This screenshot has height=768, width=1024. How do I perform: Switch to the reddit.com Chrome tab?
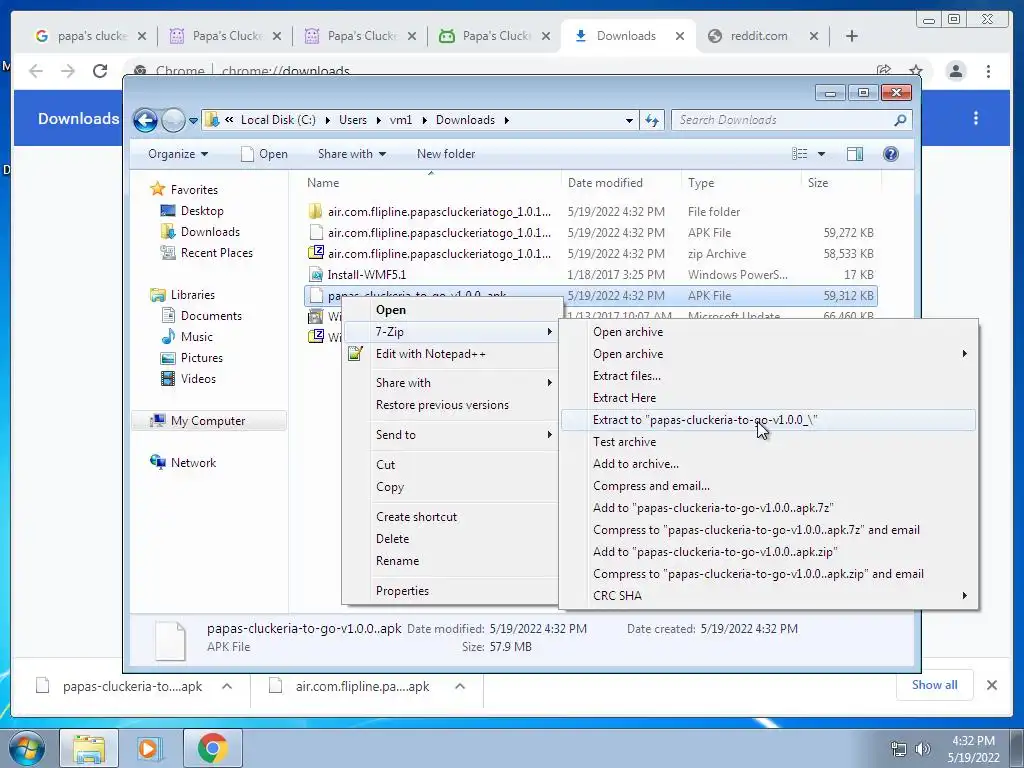click(761, 36)
